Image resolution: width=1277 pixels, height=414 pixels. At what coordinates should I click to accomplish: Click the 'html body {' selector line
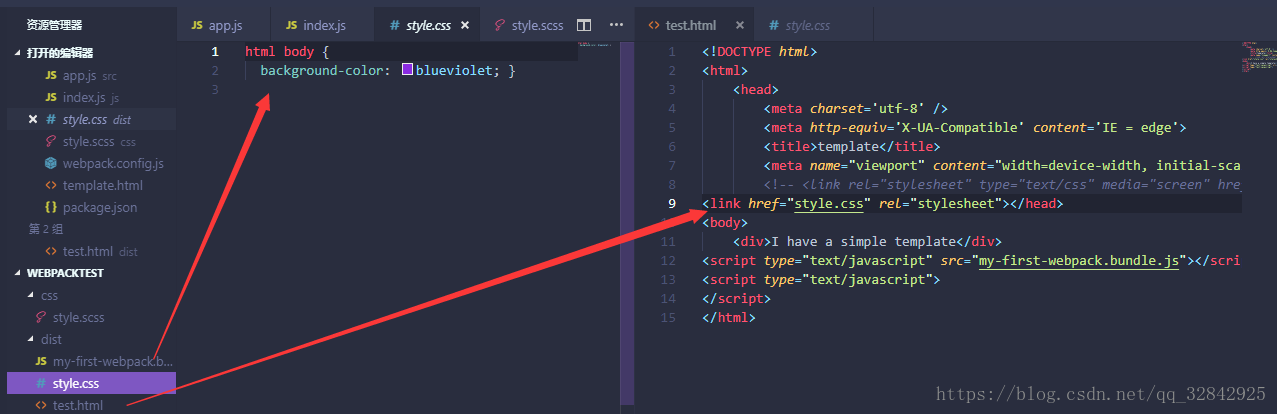pos(287,51)
